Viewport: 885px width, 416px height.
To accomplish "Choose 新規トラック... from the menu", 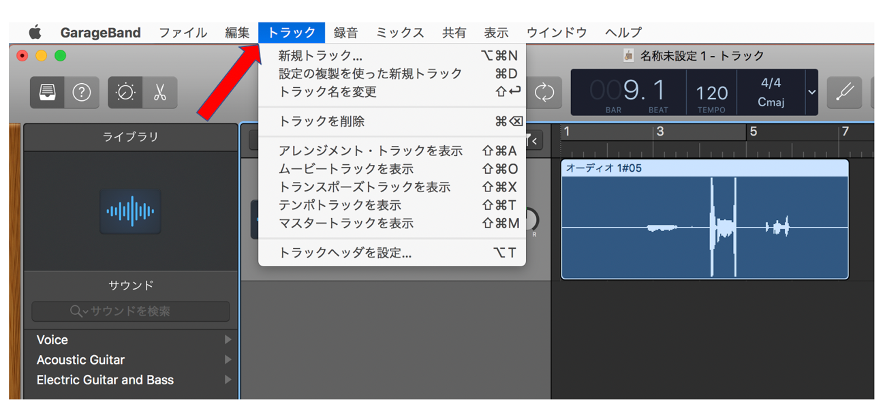I will pos(392,56).
